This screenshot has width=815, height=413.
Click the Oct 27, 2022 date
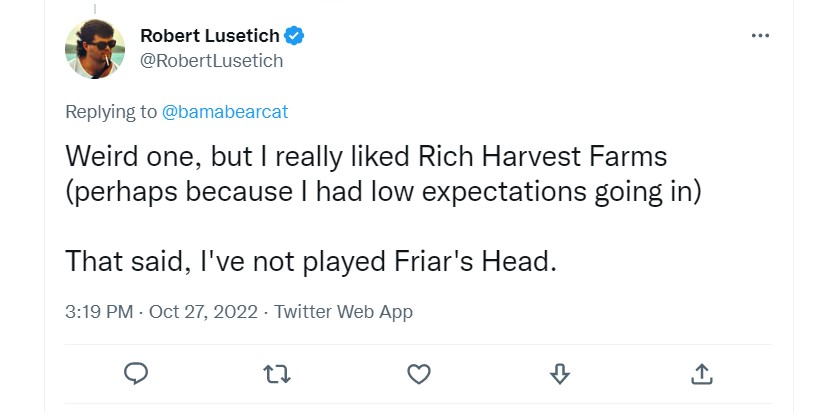(x=205, y=312)
